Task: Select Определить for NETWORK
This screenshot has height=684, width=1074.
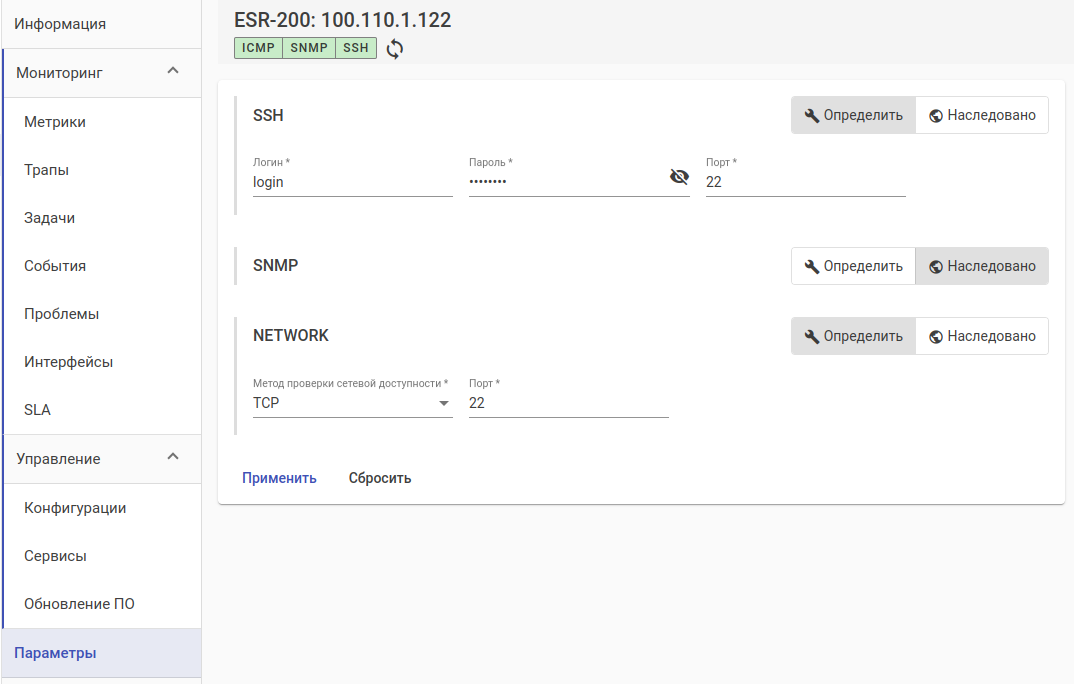Action: [853, 336]
